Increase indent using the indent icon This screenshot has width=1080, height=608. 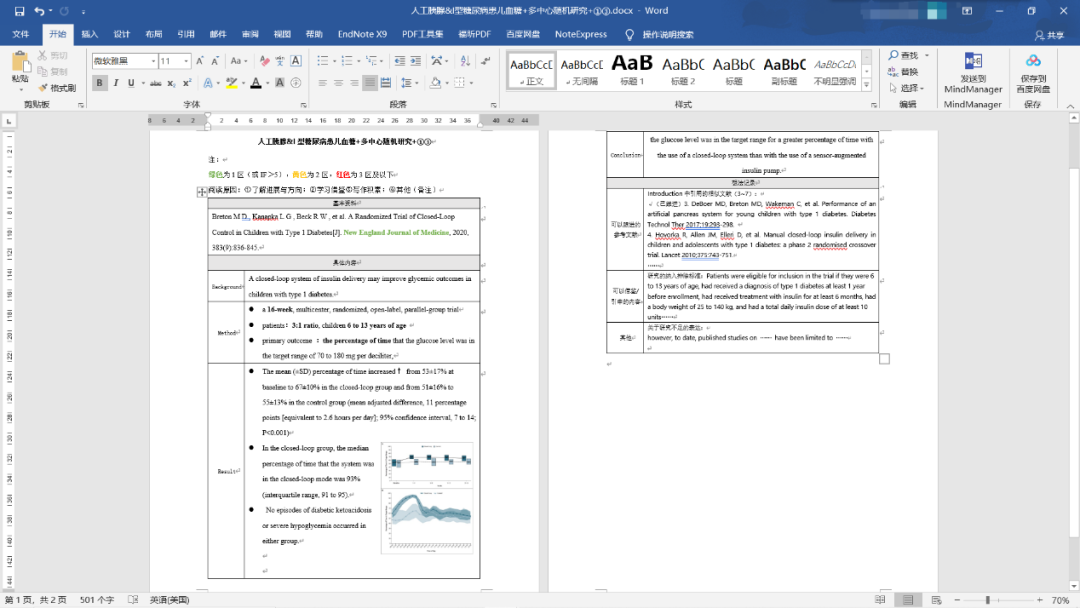pyautogui.click(x=415, y=61)
